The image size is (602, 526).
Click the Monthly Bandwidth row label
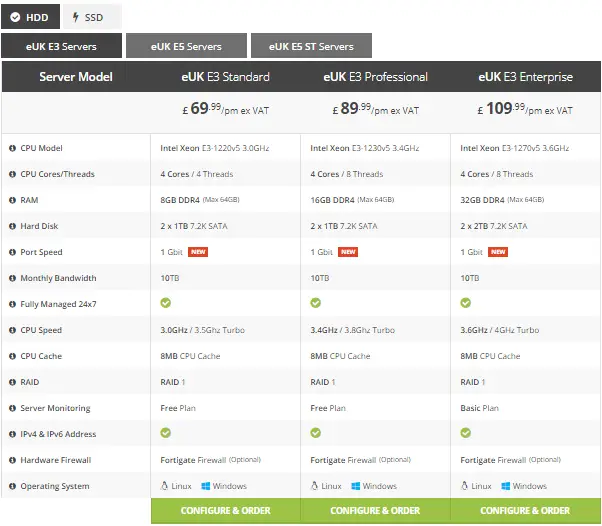58,278
